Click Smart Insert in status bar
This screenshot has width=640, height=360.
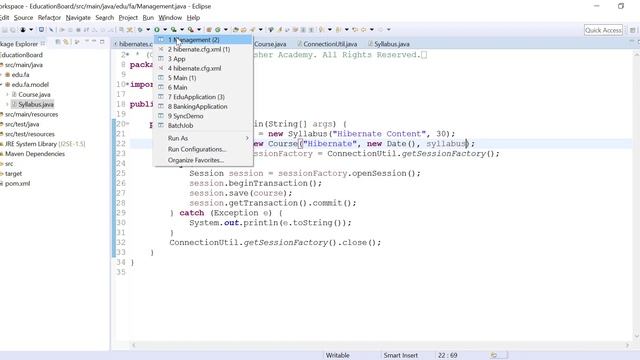click(x=400, y=355)
